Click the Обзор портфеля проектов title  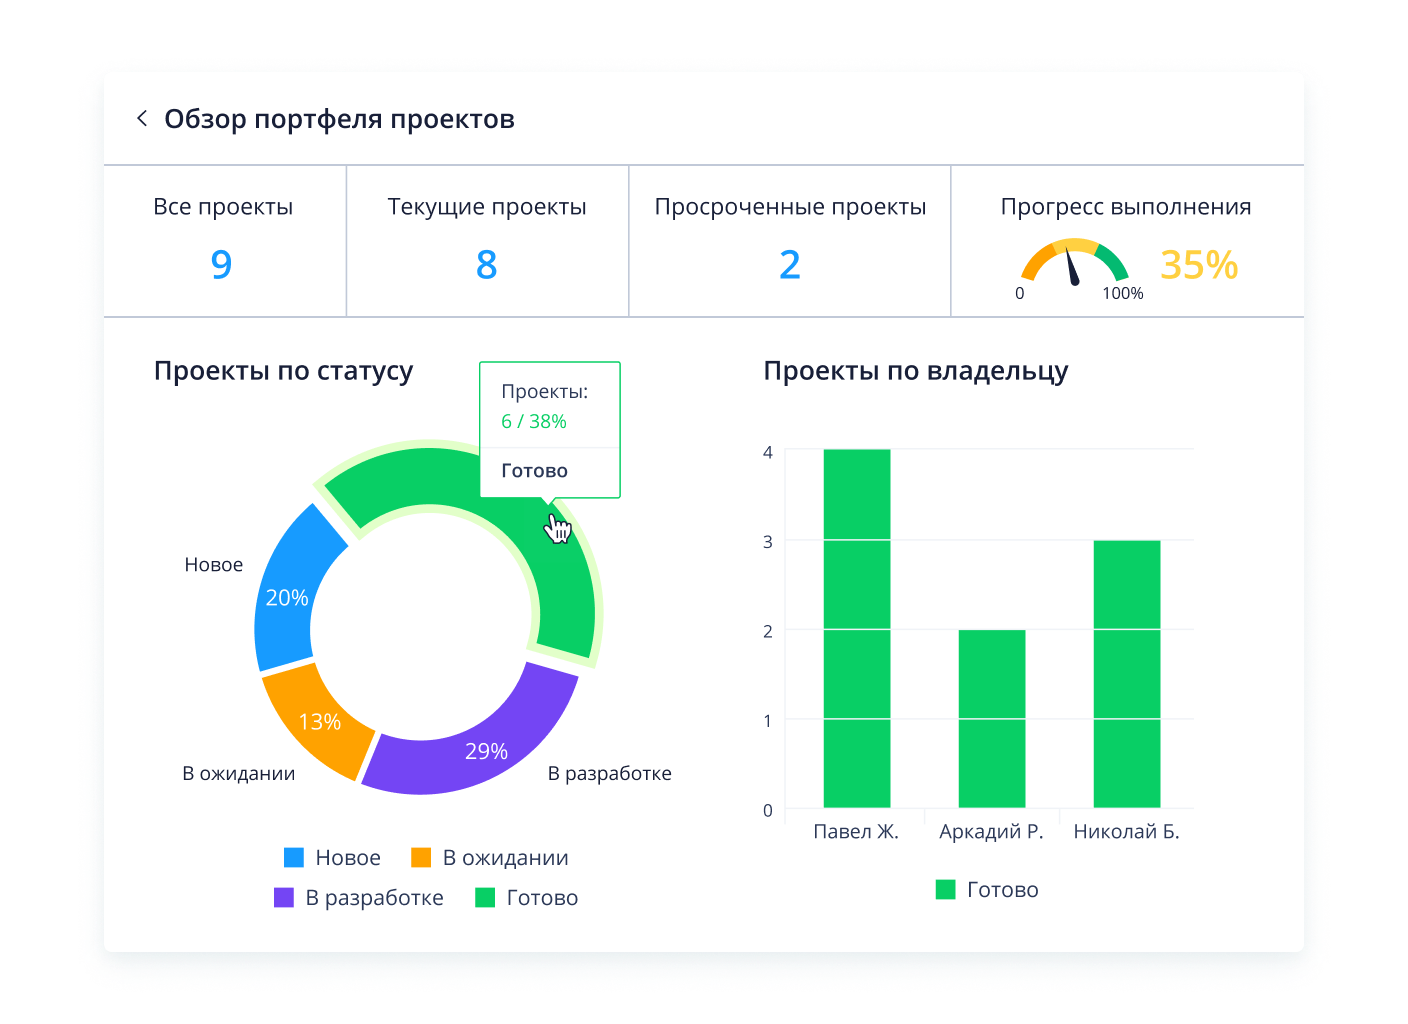tap(339, 119)
